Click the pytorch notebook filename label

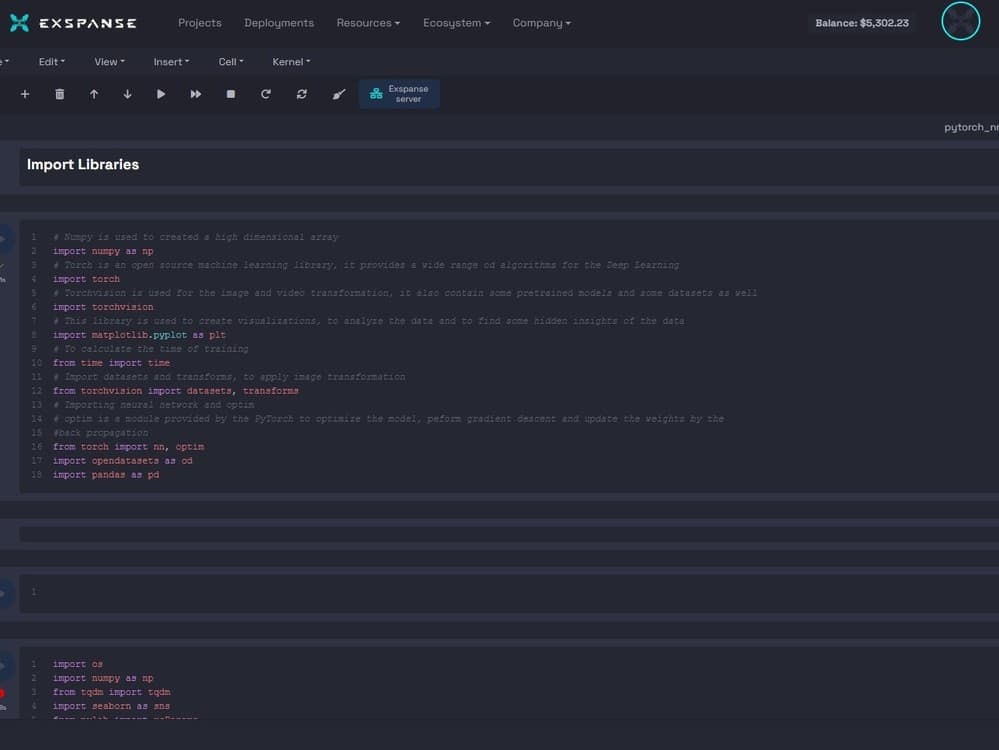click(971, 127)
